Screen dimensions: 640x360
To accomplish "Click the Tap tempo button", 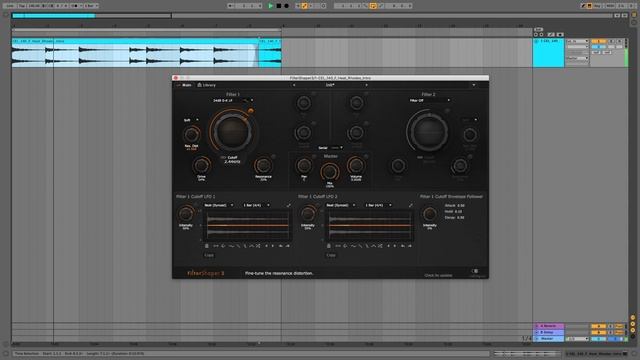I will click(22, 6).
